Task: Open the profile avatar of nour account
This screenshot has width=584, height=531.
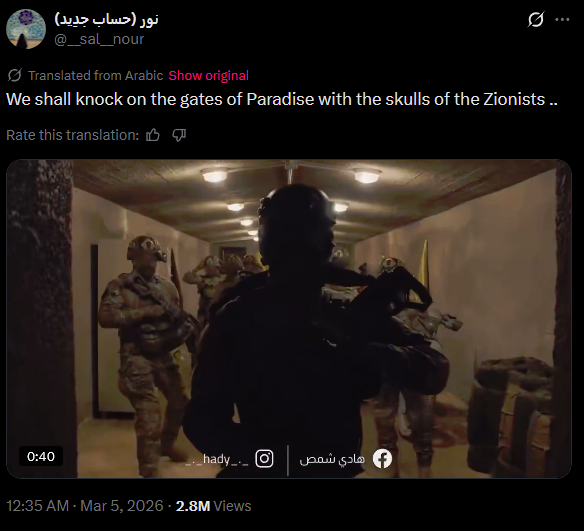Action: 26,29
